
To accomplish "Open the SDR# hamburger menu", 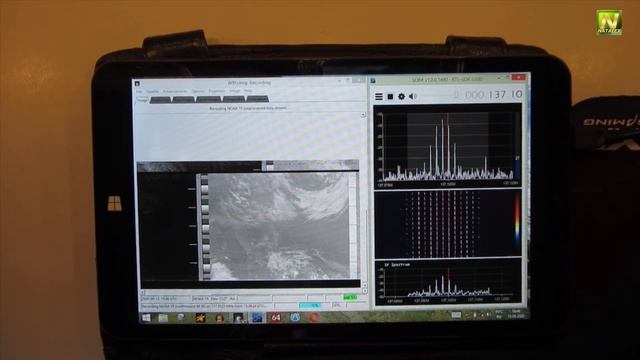I will [x=379, y=96].
